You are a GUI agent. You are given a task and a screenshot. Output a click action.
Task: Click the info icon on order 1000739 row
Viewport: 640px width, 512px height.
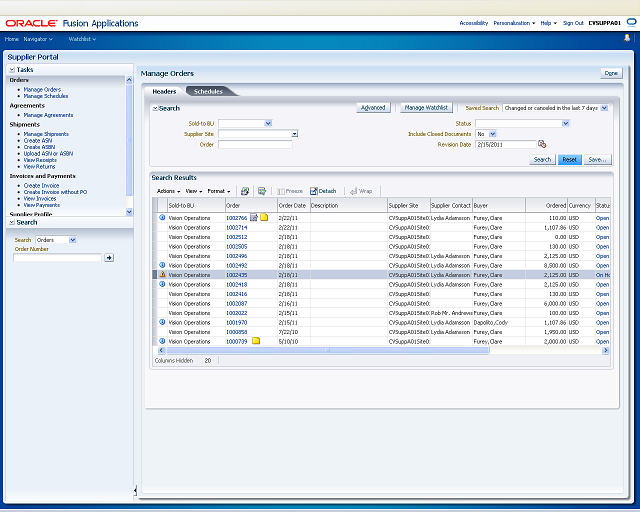(x=162, y=341)
